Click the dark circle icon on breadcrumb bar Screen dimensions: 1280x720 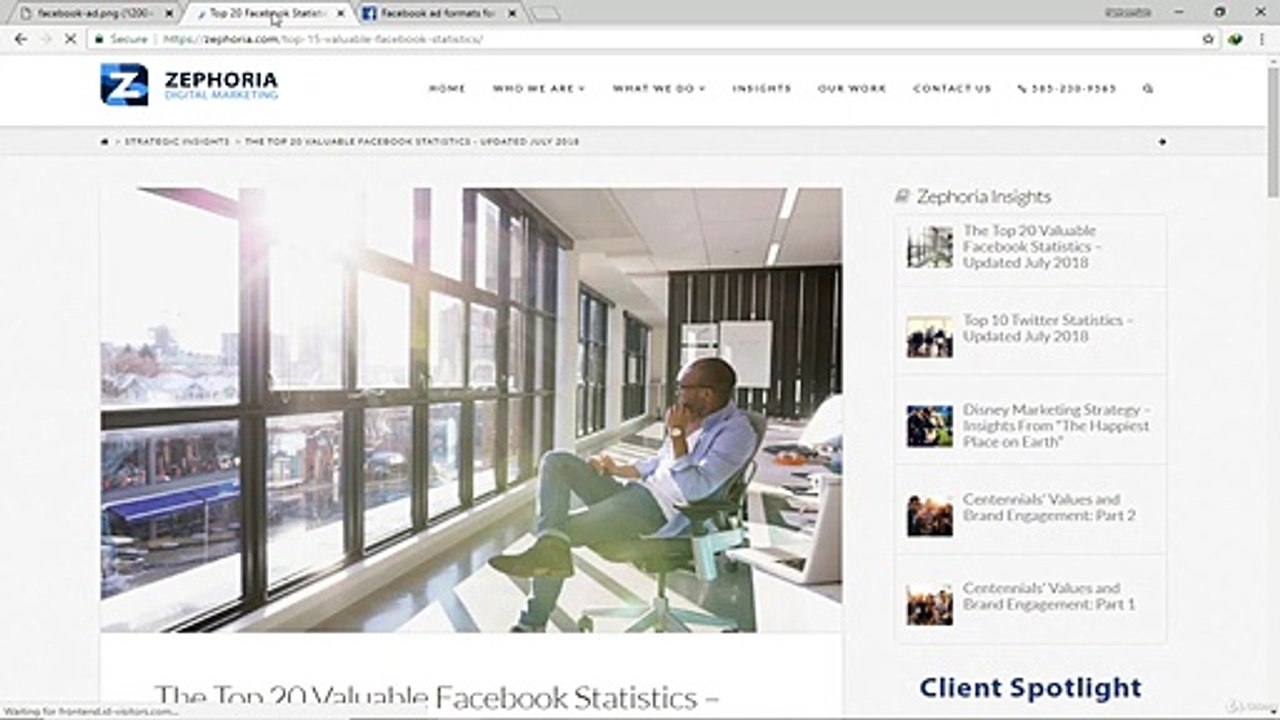[x=1162, y=142]
